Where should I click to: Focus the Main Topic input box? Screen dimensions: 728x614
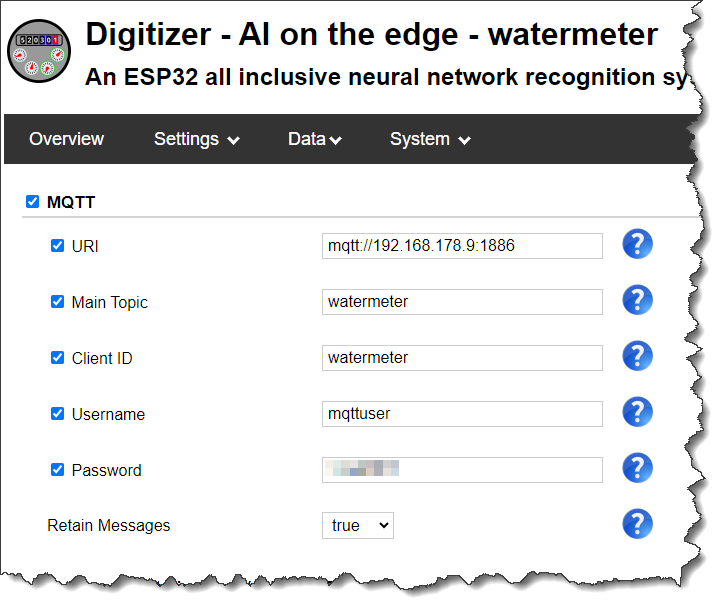coord(462,302)
